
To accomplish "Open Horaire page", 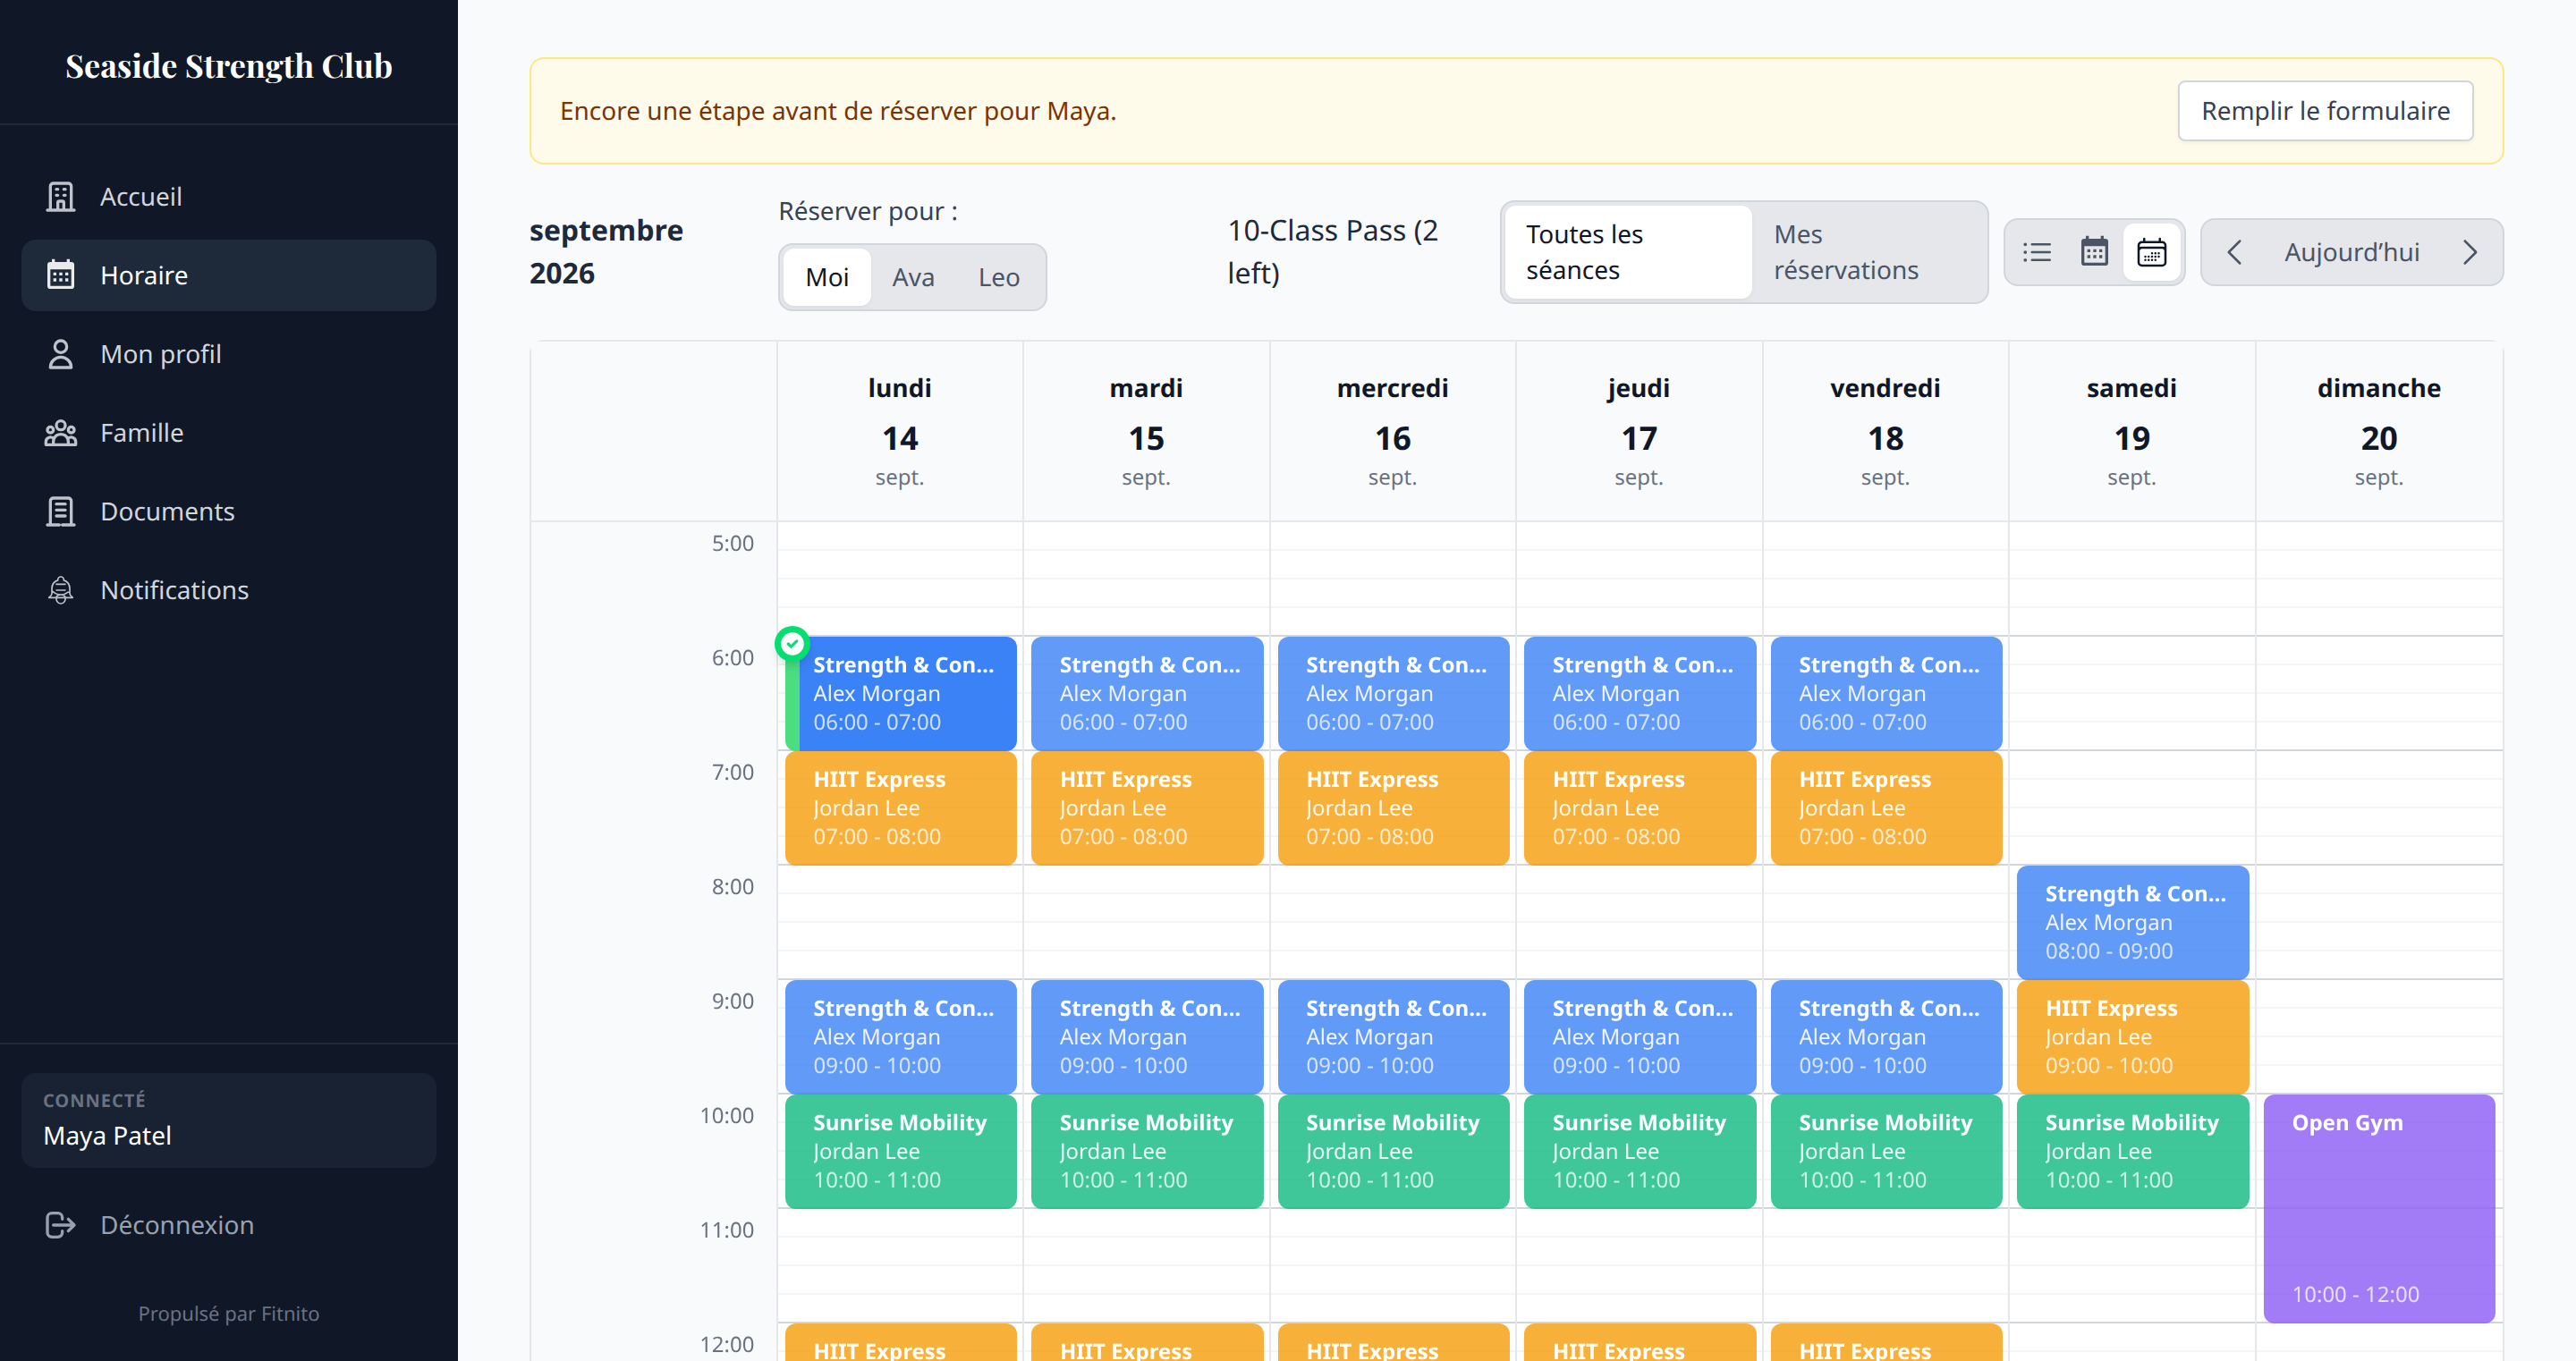I will (x=229, y=275).
